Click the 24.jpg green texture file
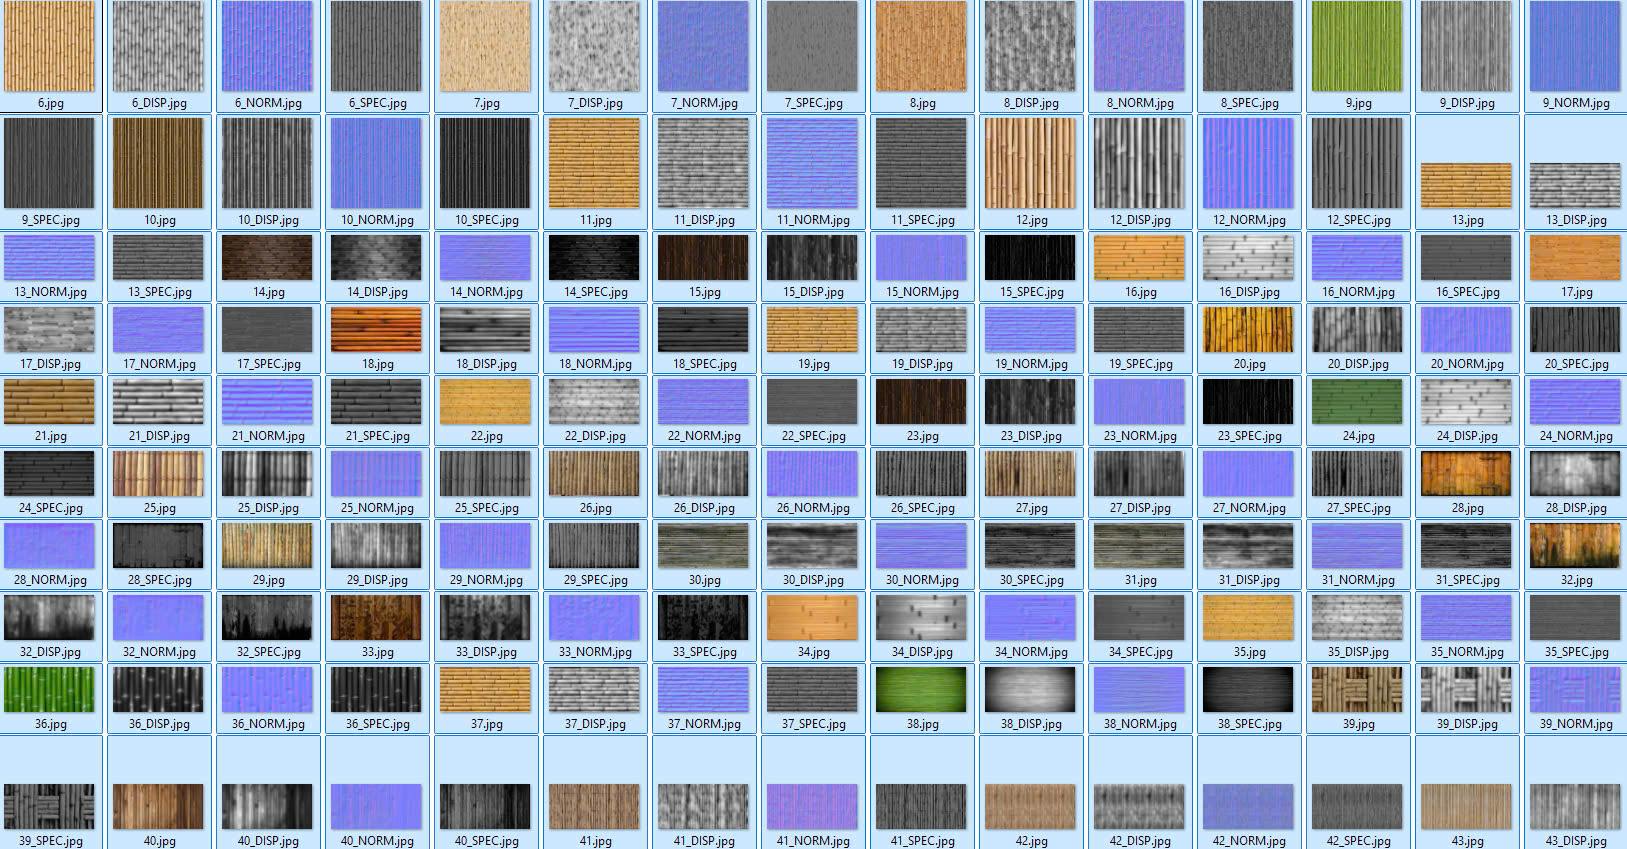 pos(1357,402)
